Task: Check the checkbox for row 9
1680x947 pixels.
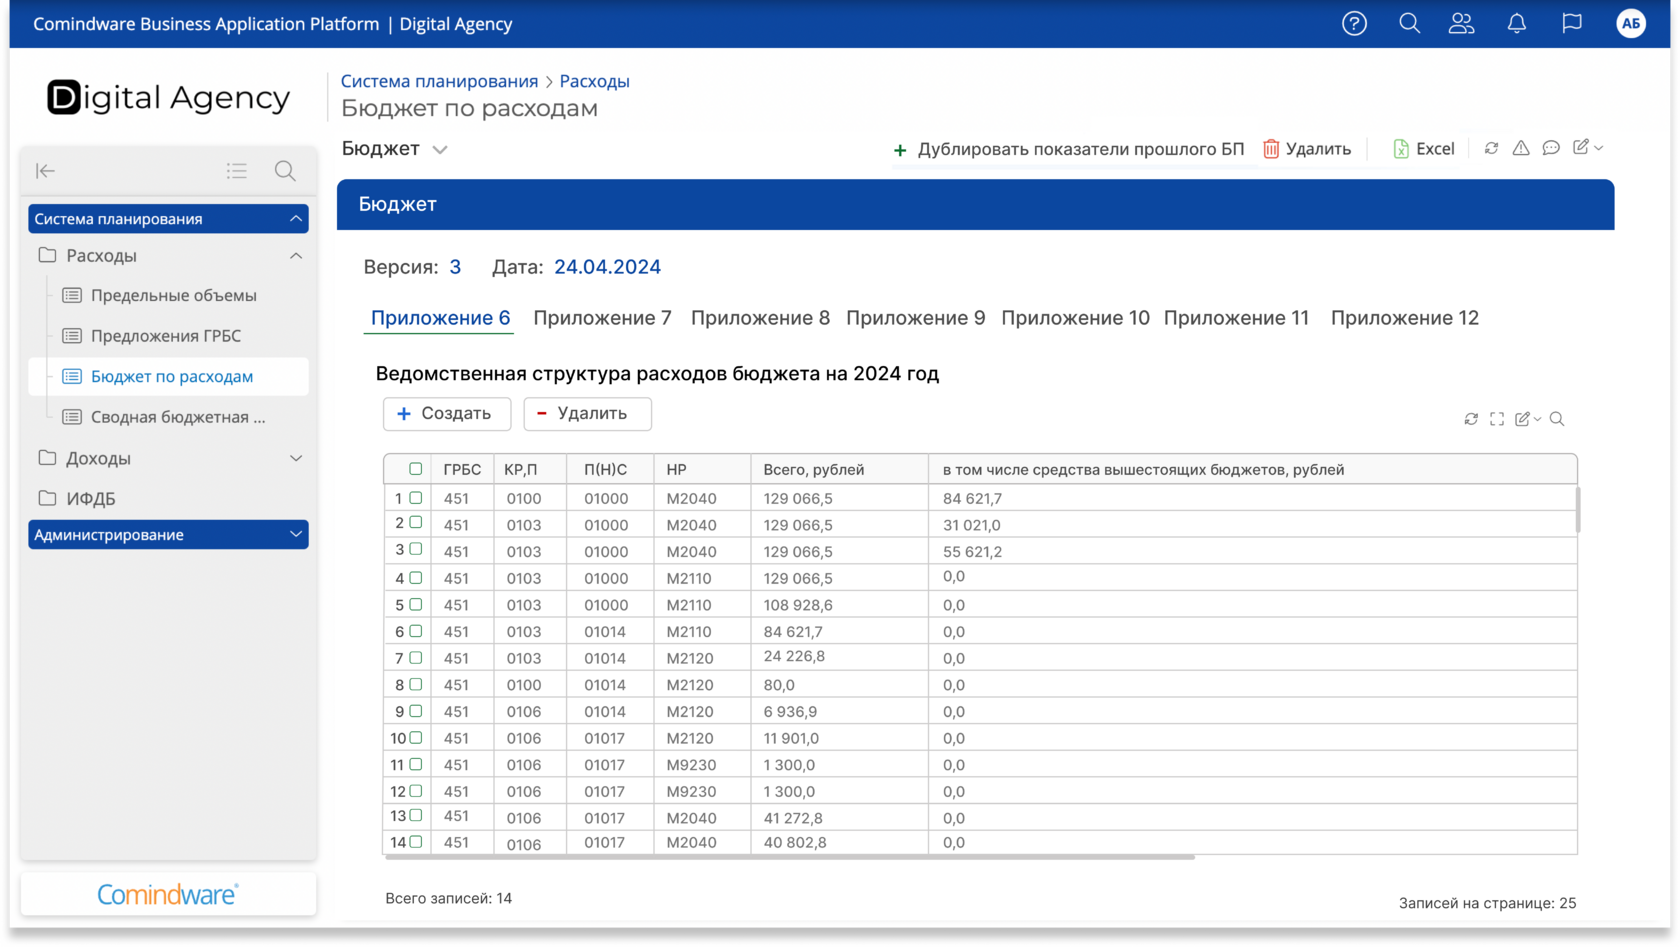Action: point(416,711)
